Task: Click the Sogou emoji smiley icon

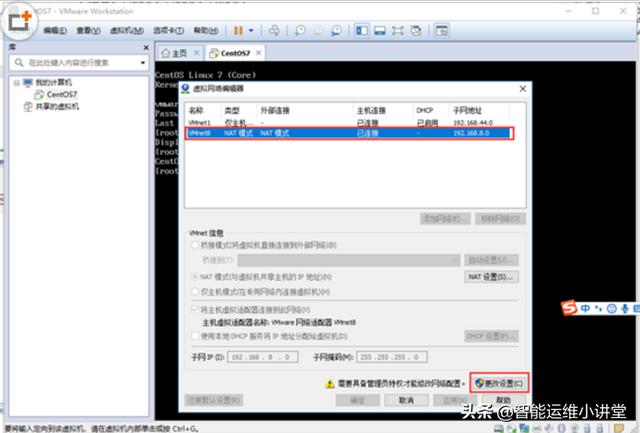Action: [611, 309]
